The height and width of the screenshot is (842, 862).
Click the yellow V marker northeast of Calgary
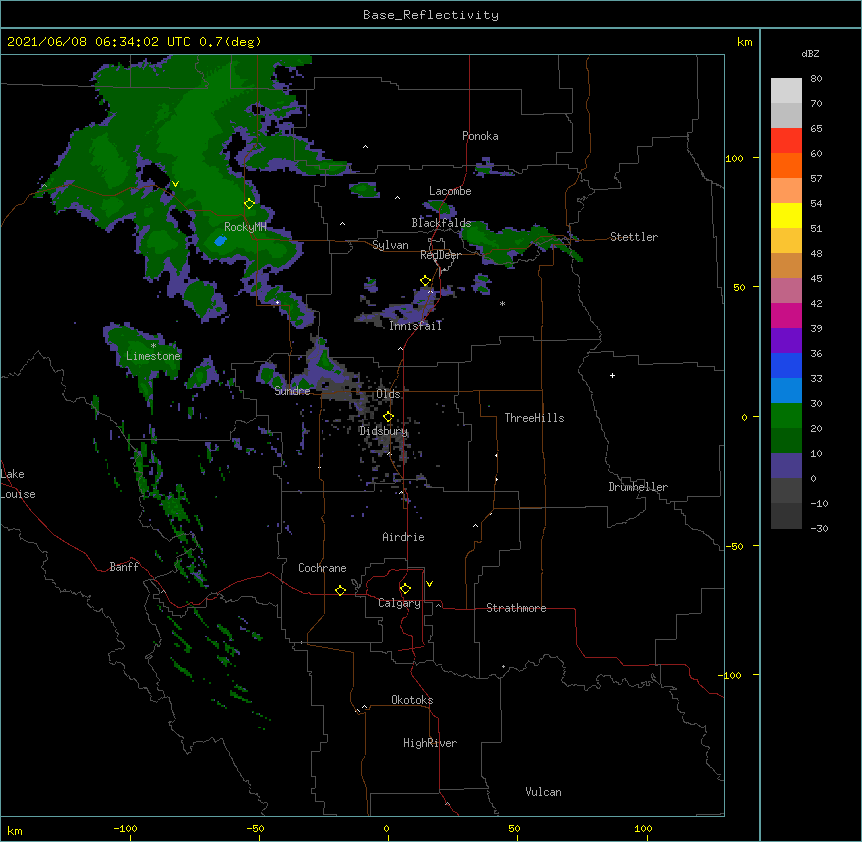coord(429,584)
